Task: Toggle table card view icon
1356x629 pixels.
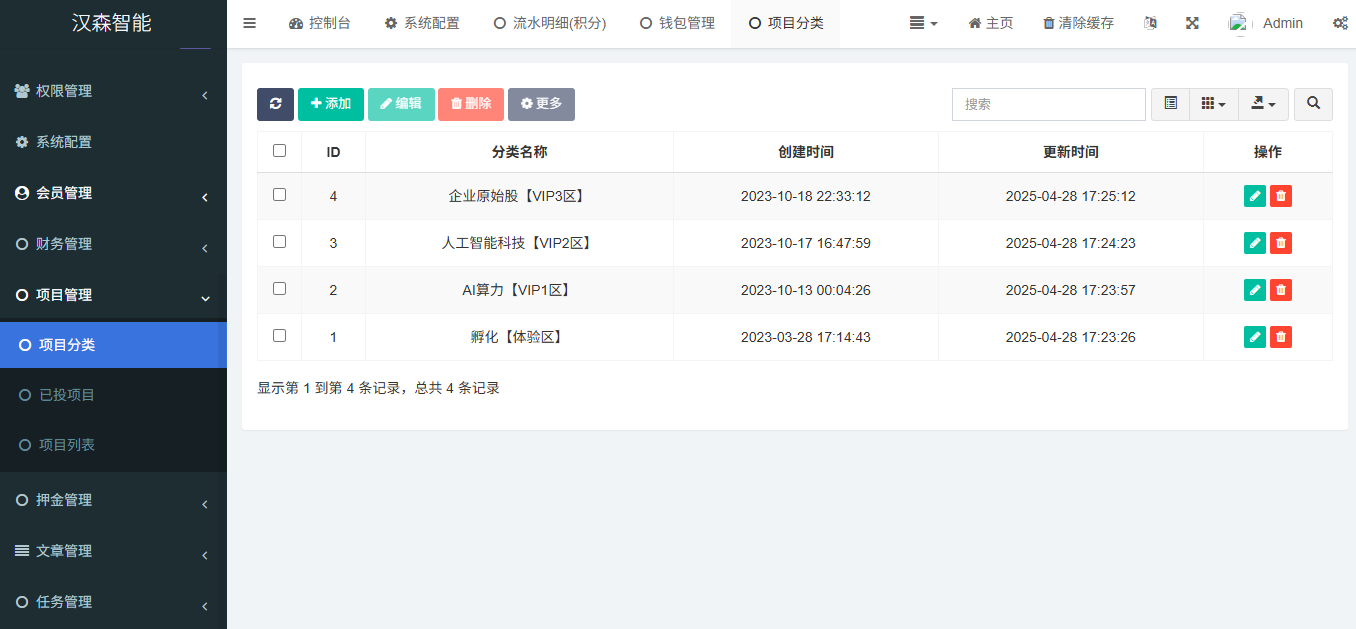Action: [x=1170, y=104]
